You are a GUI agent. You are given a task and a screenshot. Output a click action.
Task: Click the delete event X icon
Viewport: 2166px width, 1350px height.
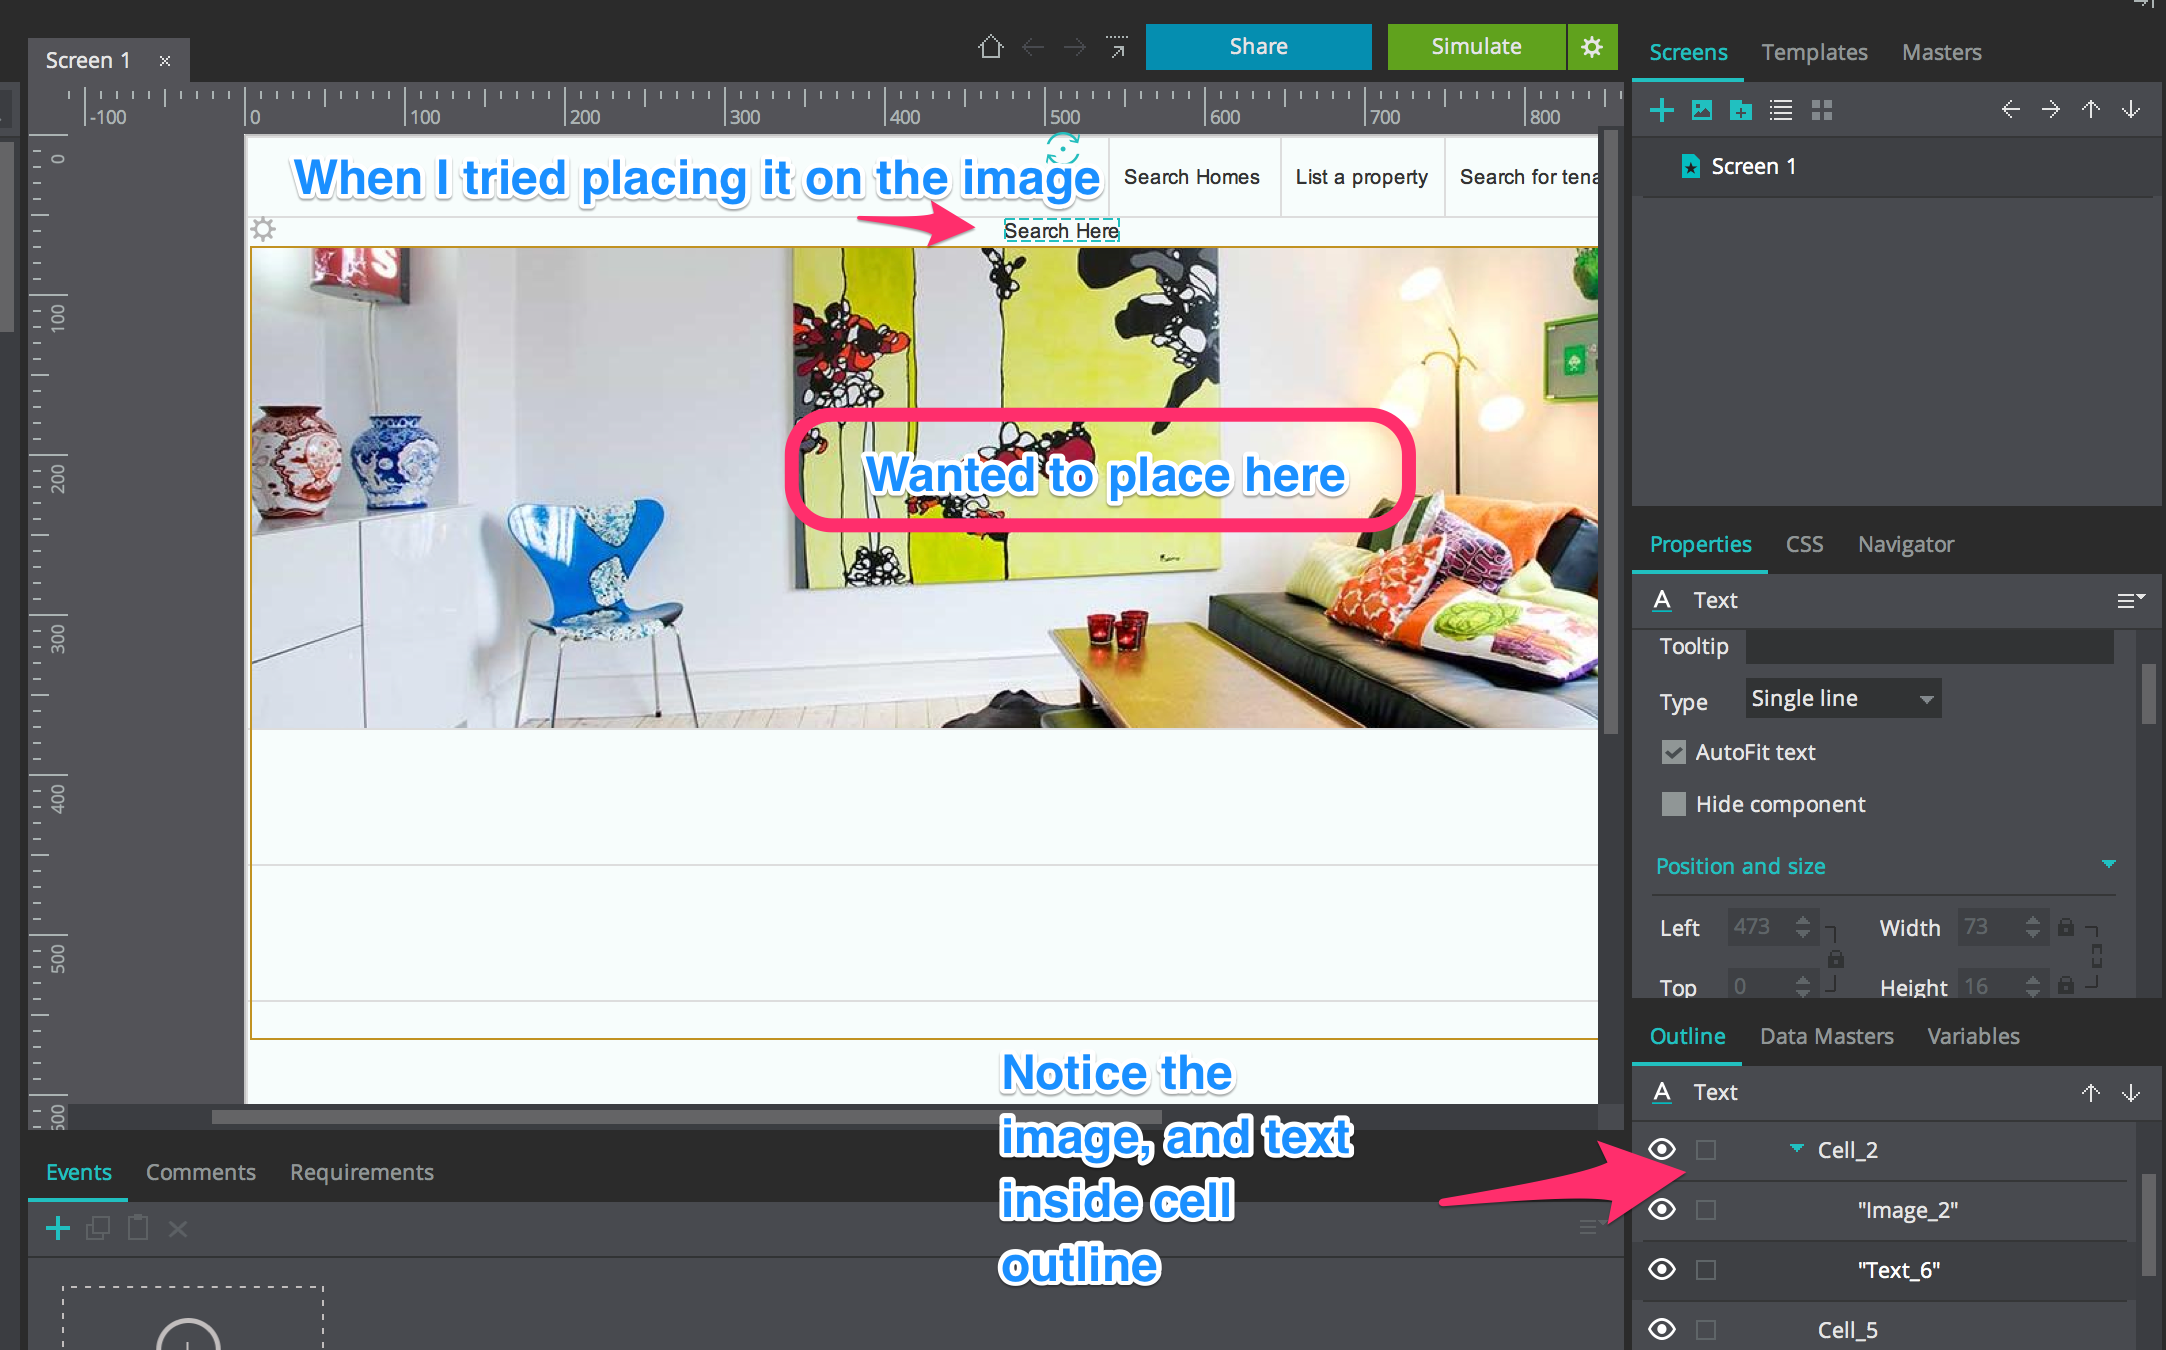click(x=178, y=1228)
